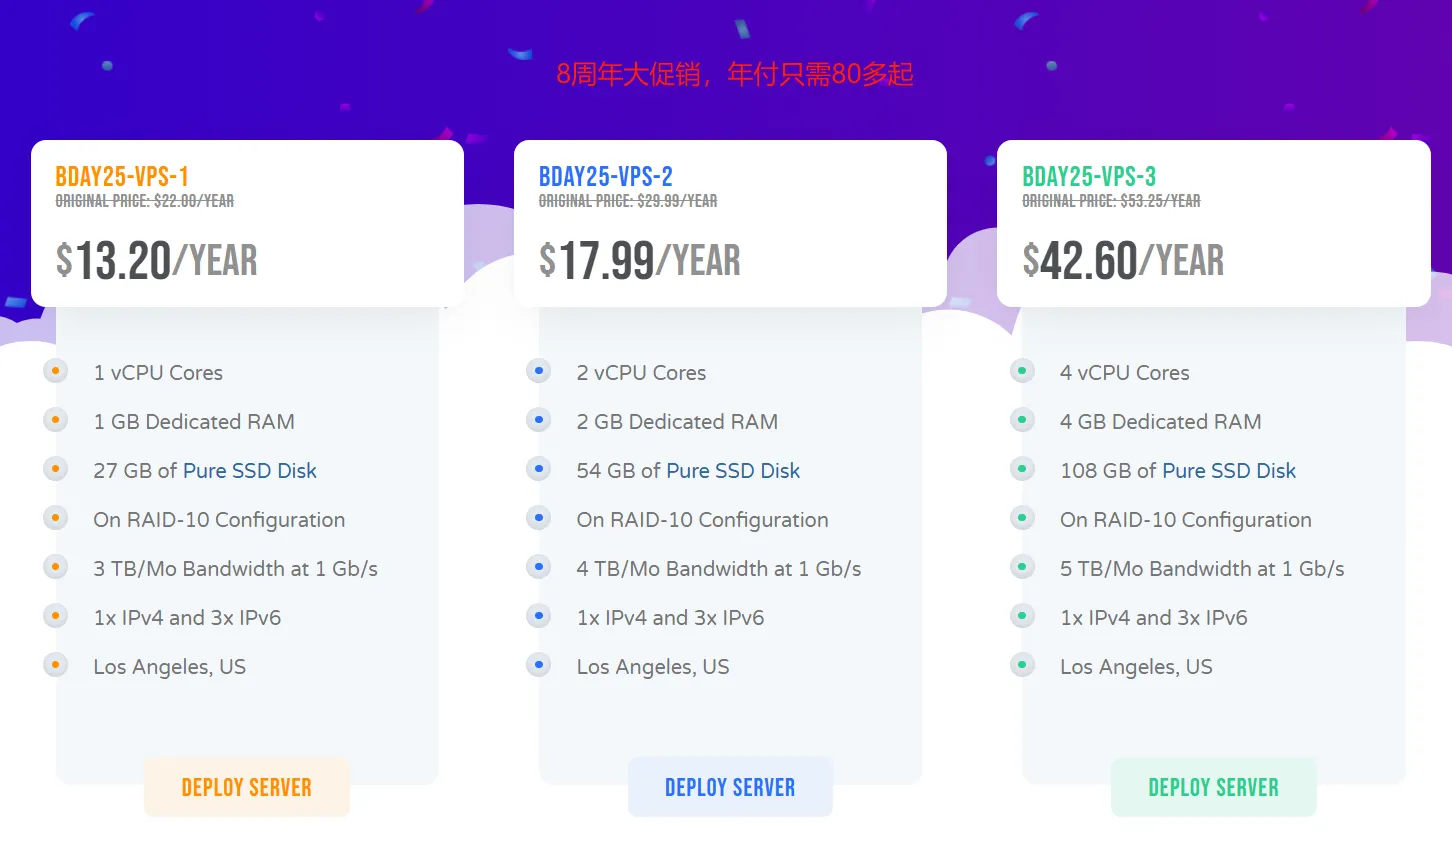Click the green bullet next to 5 TB/Mo Bandwidth
This screenshot has width=1452, height=856.
click(x=1022, y=567)
